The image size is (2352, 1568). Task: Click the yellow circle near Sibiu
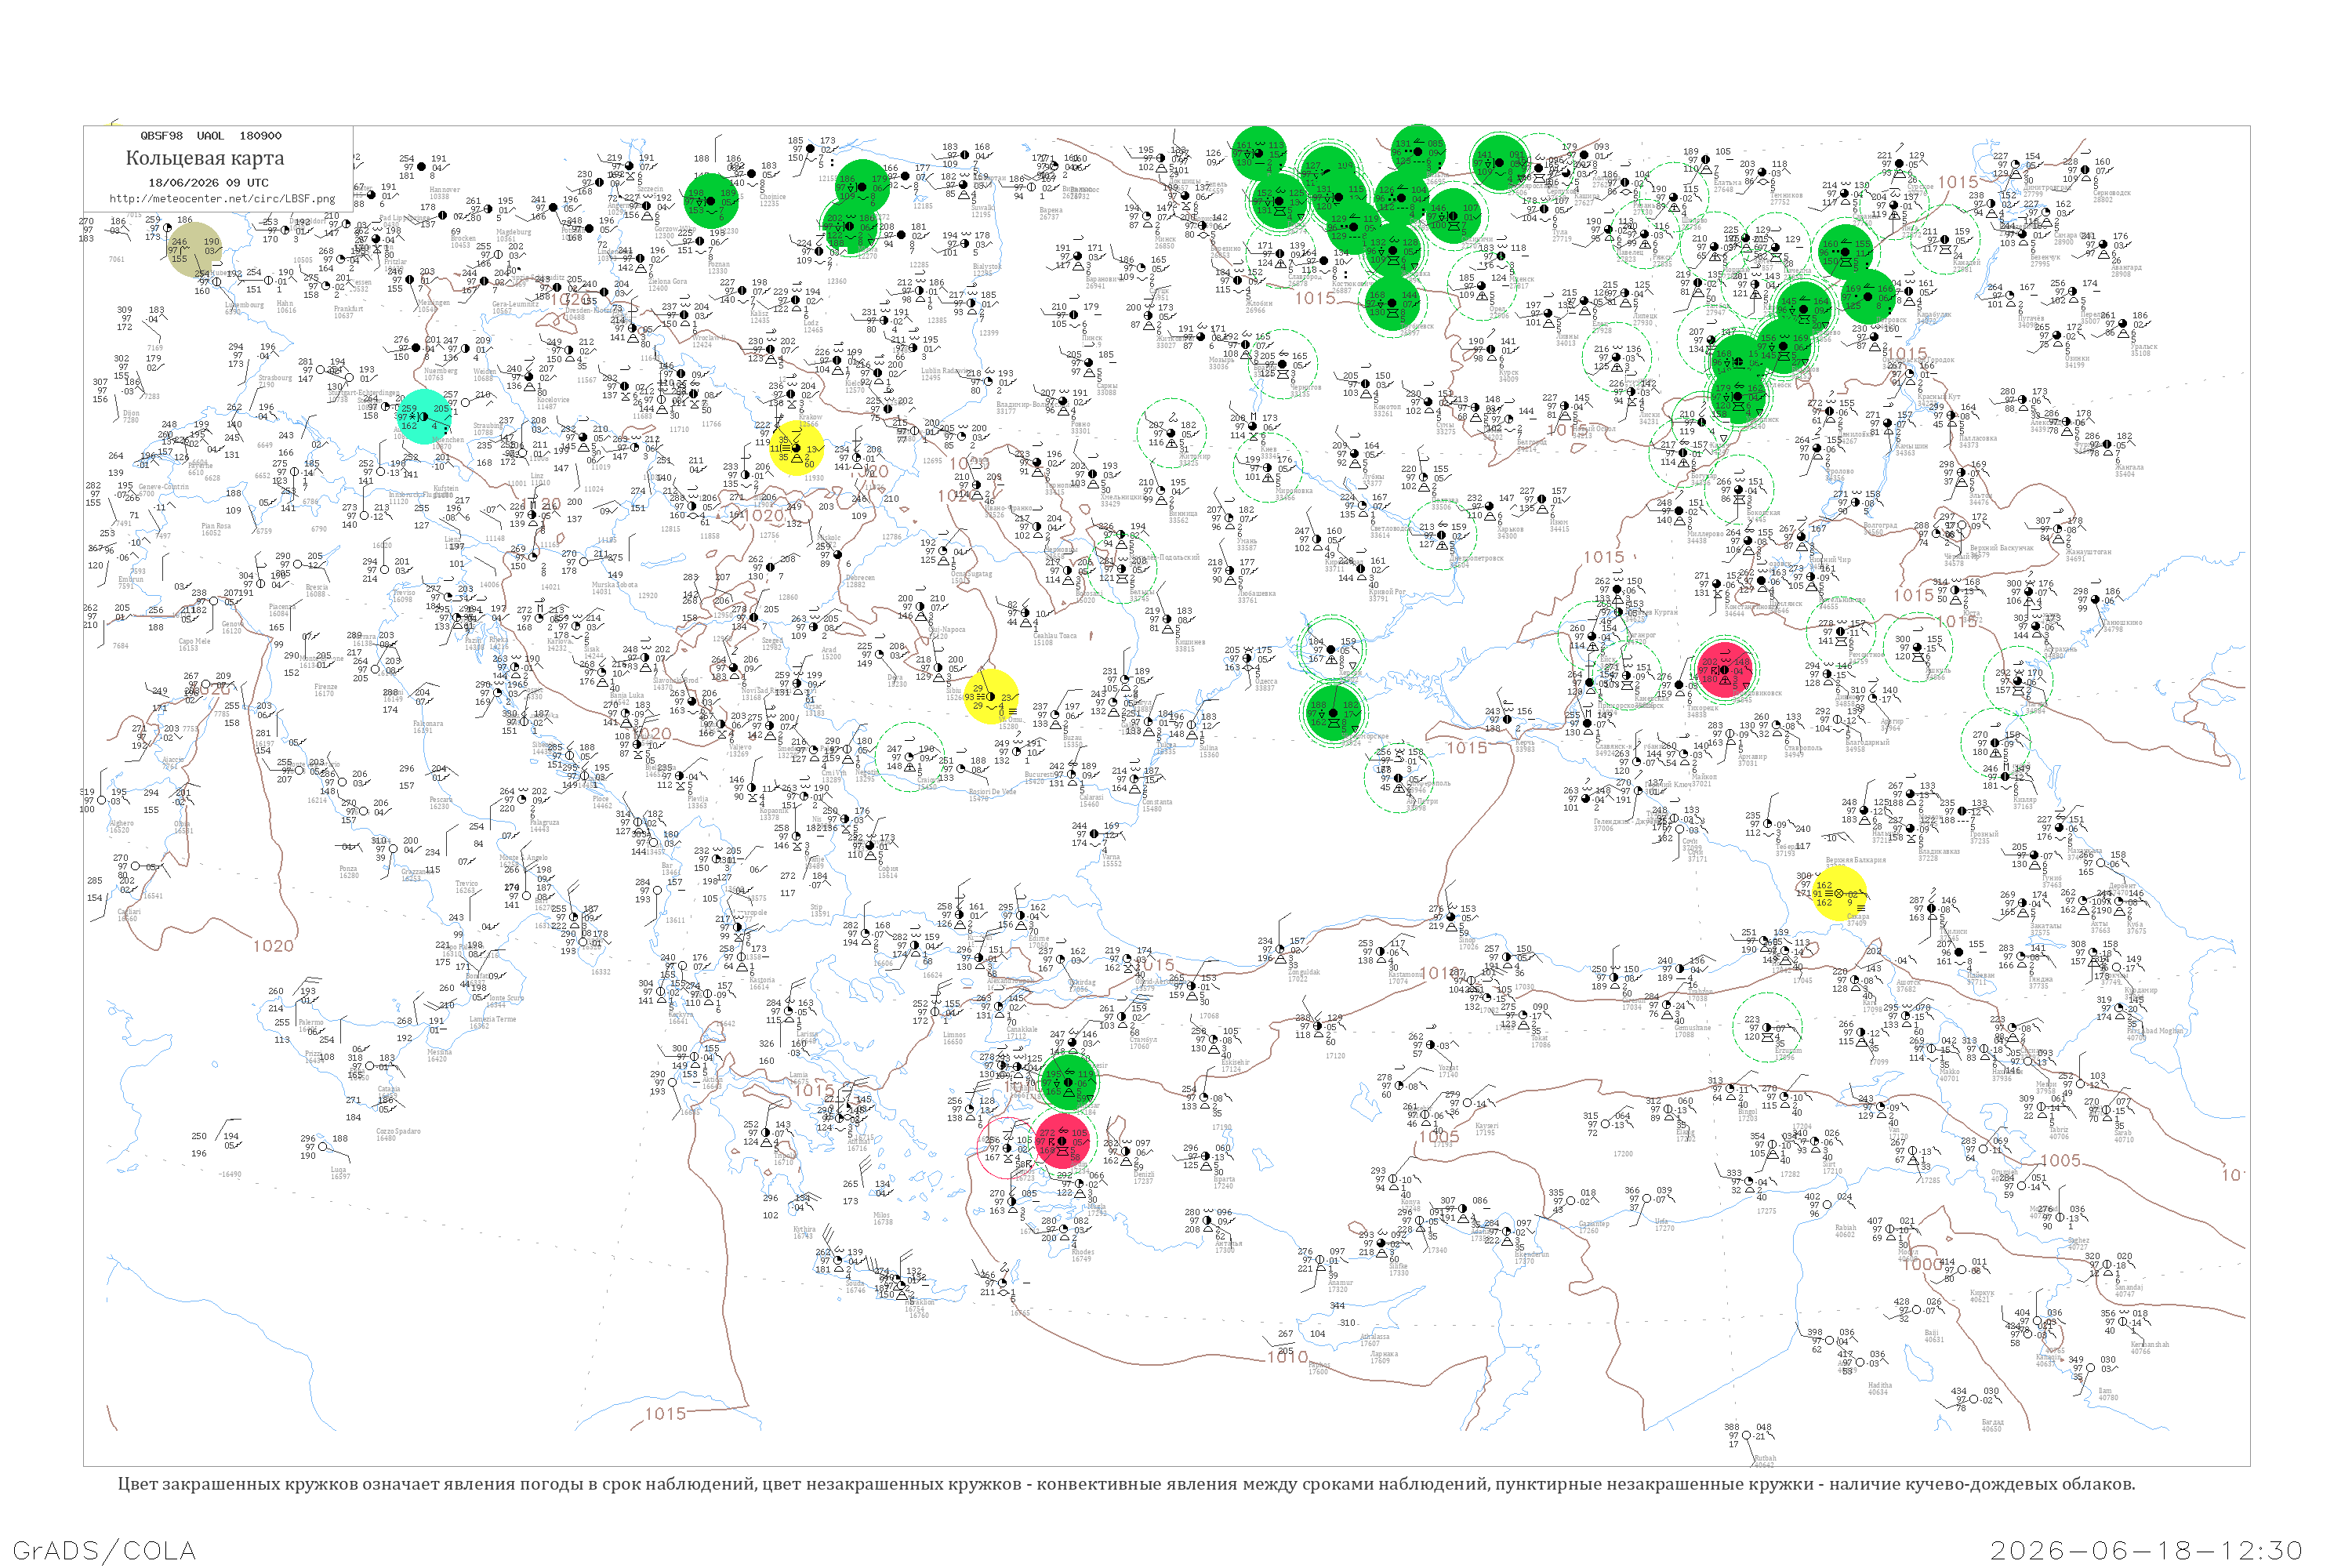(992, 697)
